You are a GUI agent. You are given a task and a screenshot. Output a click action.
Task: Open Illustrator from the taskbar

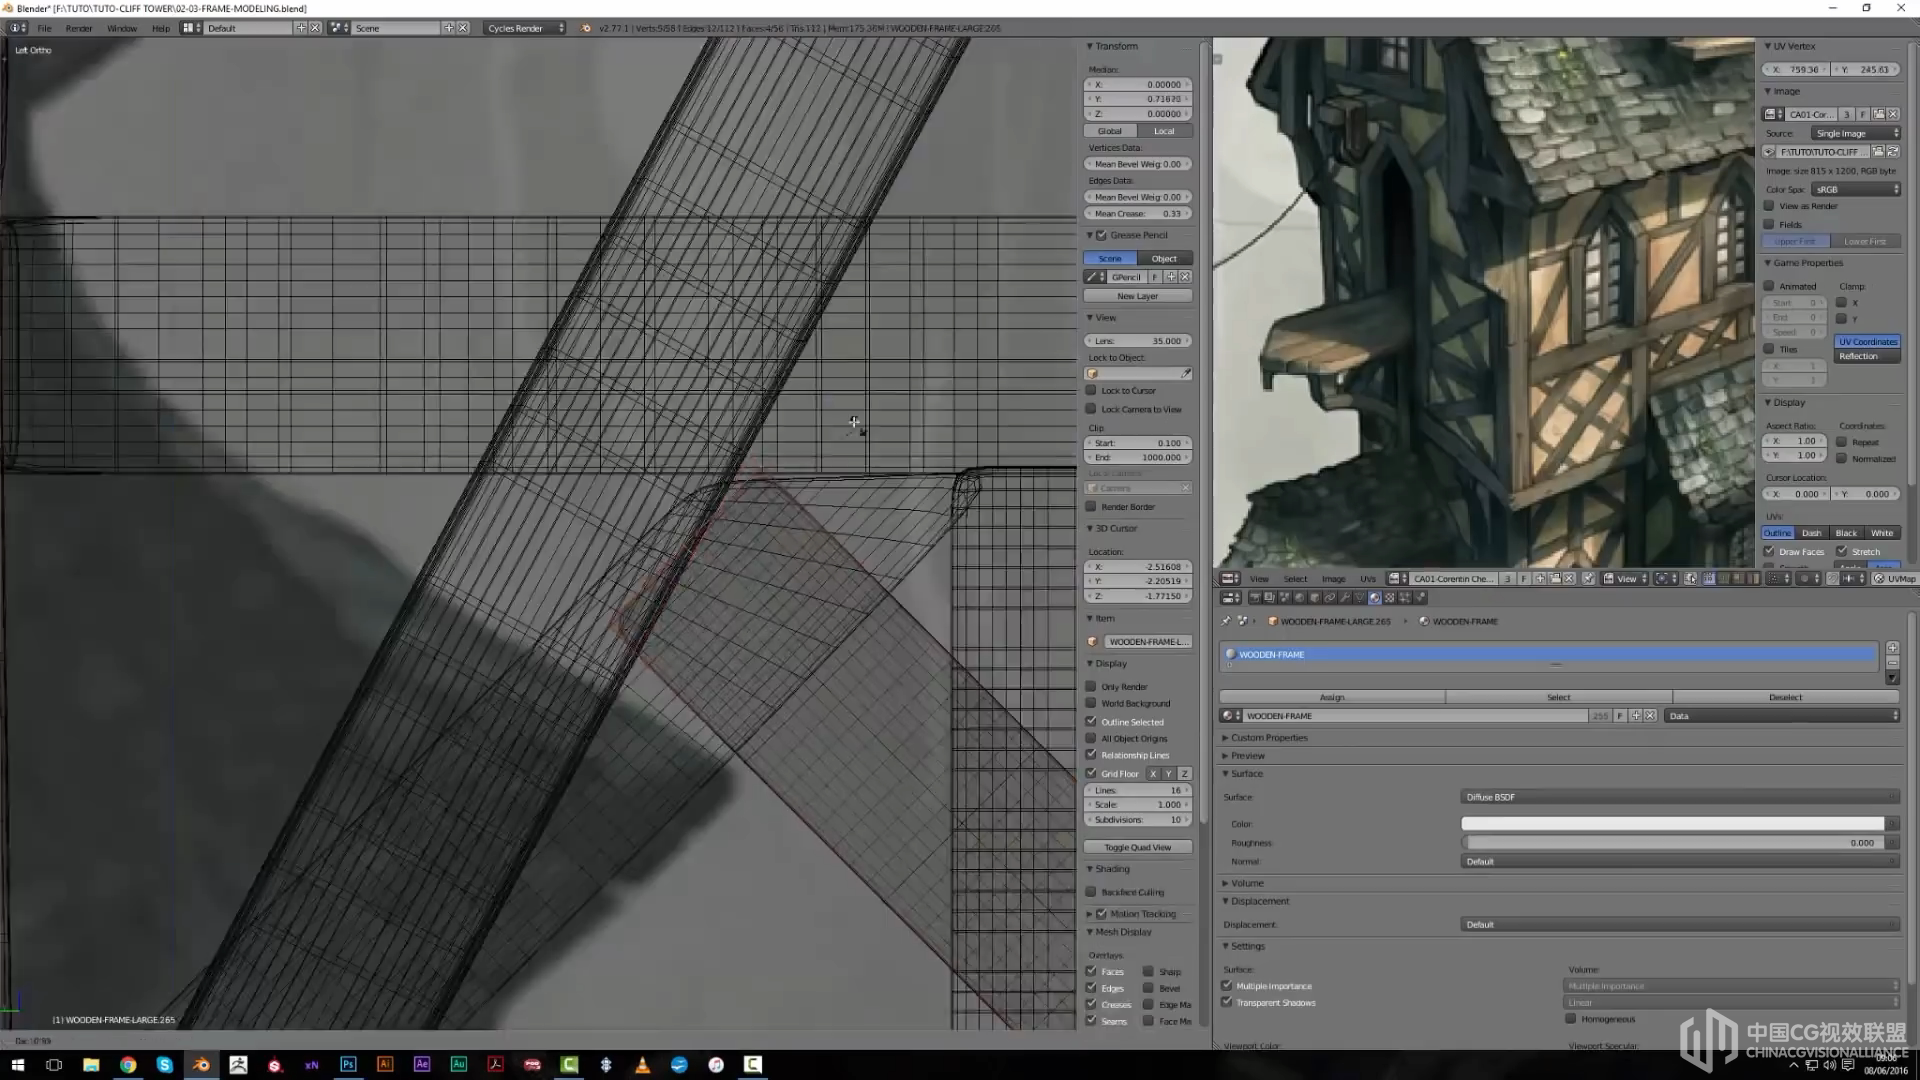pyautogui.click(x=385, y=1064)
